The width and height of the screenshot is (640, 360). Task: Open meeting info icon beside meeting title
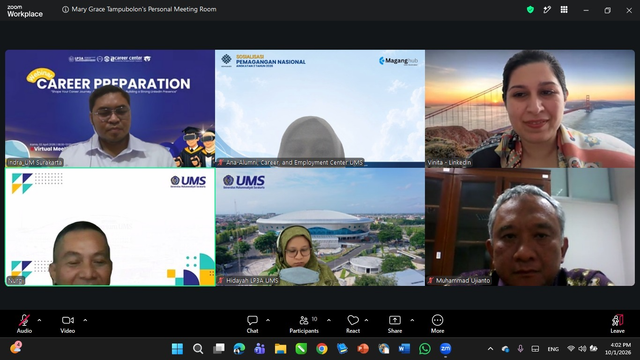click(65, 9)
